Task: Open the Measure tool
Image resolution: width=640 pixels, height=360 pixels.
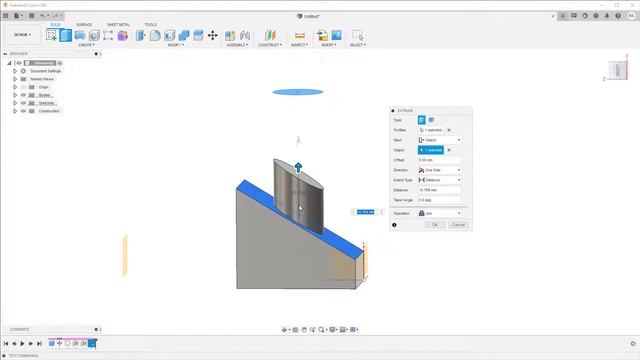Action: pos(300,36)
